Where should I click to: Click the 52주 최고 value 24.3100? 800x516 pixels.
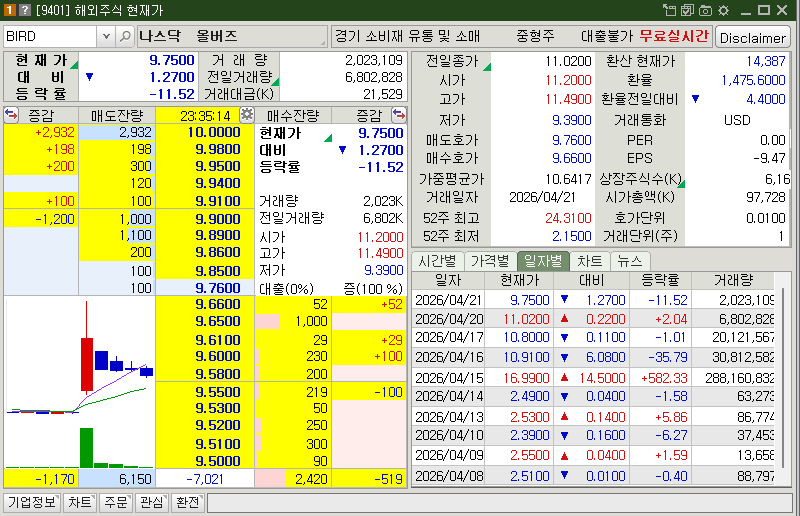(x=568, y=218)
